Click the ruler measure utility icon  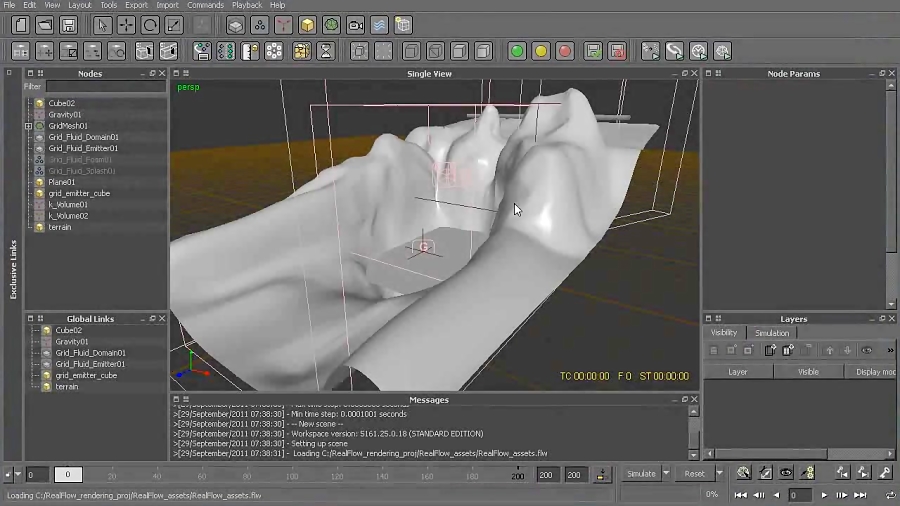coord(250,52)
